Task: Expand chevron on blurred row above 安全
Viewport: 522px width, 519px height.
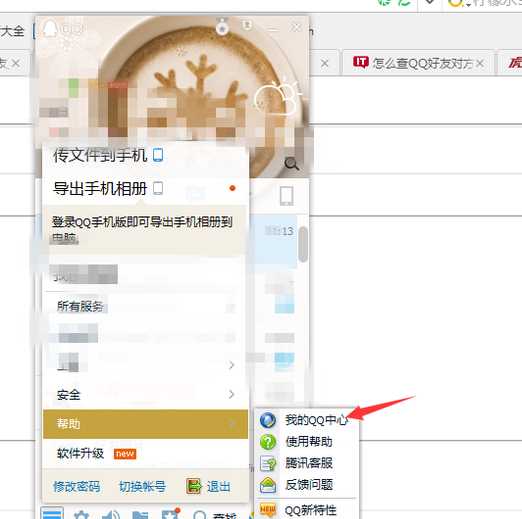Action: (231, 365)
